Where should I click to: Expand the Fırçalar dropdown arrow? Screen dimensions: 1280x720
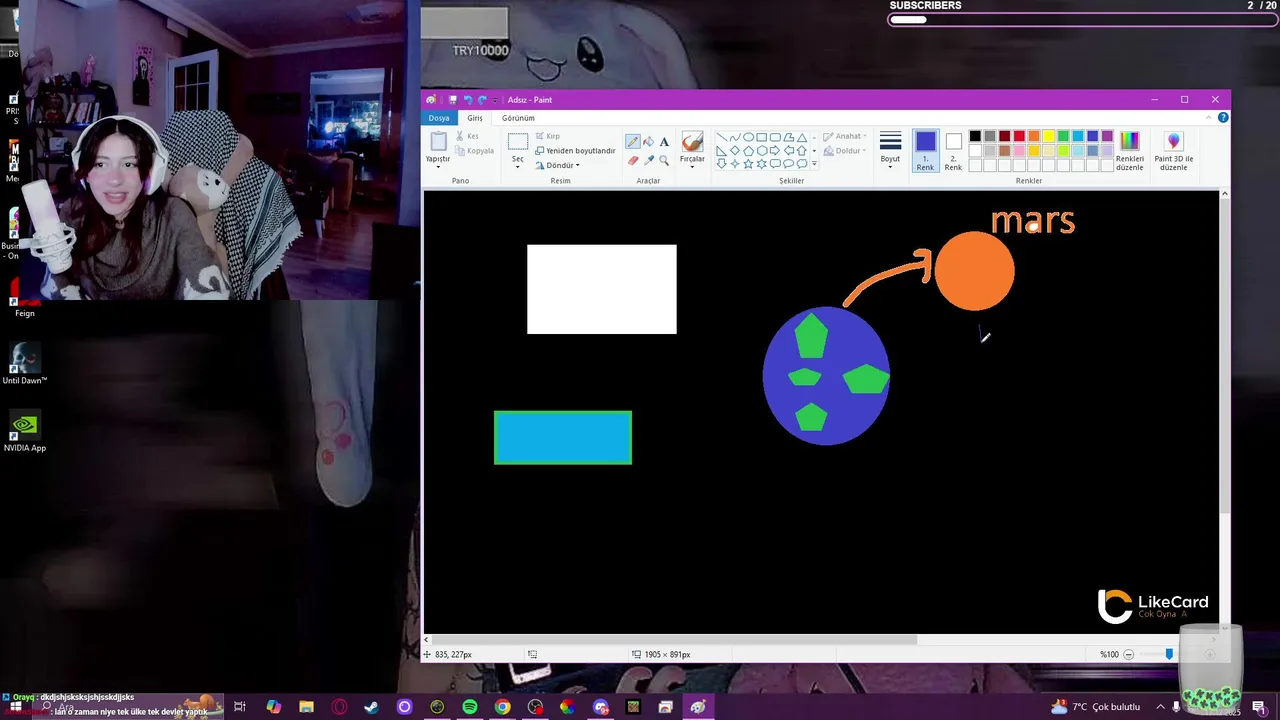(x=692, y=167)
